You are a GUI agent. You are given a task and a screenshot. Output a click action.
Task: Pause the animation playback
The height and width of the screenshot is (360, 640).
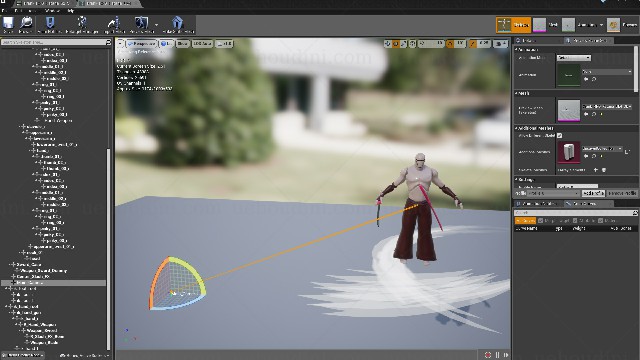click(497, 355)
